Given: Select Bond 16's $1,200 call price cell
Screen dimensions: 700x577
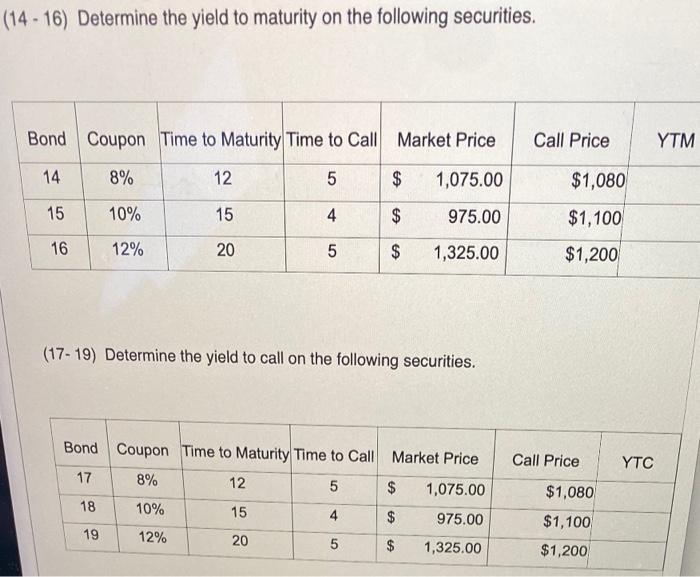Looking at the screenshot, I should (595, 255).
